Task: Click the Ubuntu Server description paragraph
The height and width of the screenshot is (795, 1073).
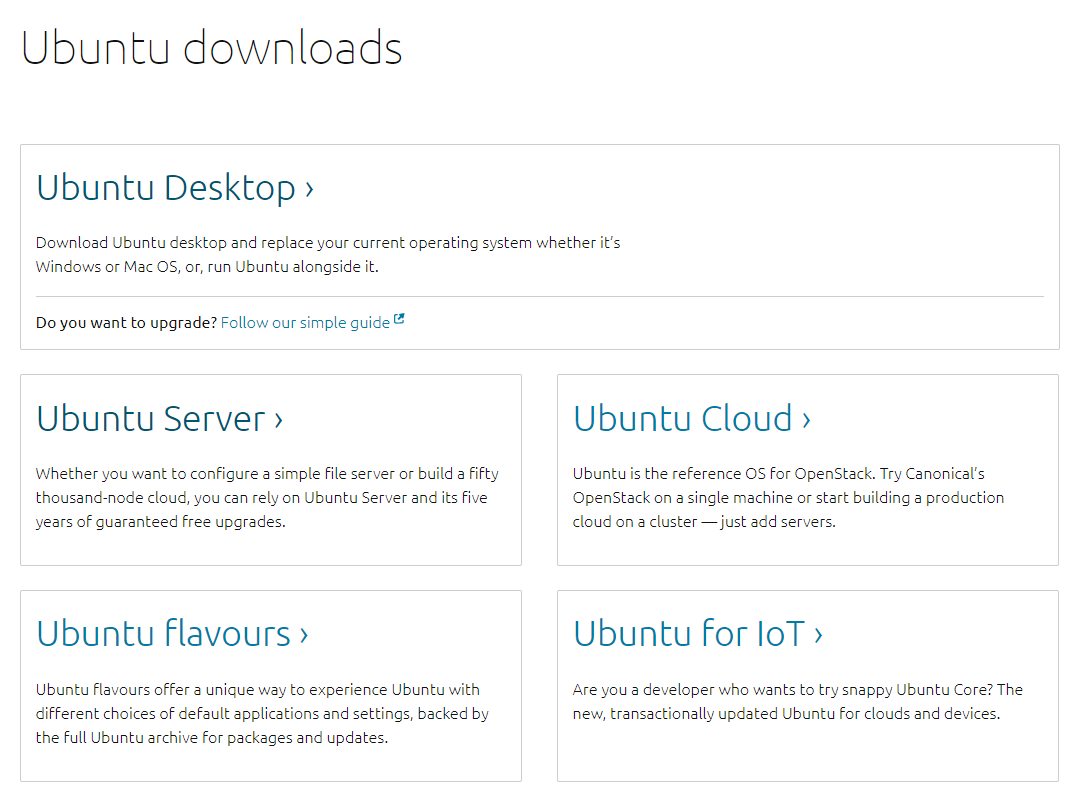Action: [267, 497]
